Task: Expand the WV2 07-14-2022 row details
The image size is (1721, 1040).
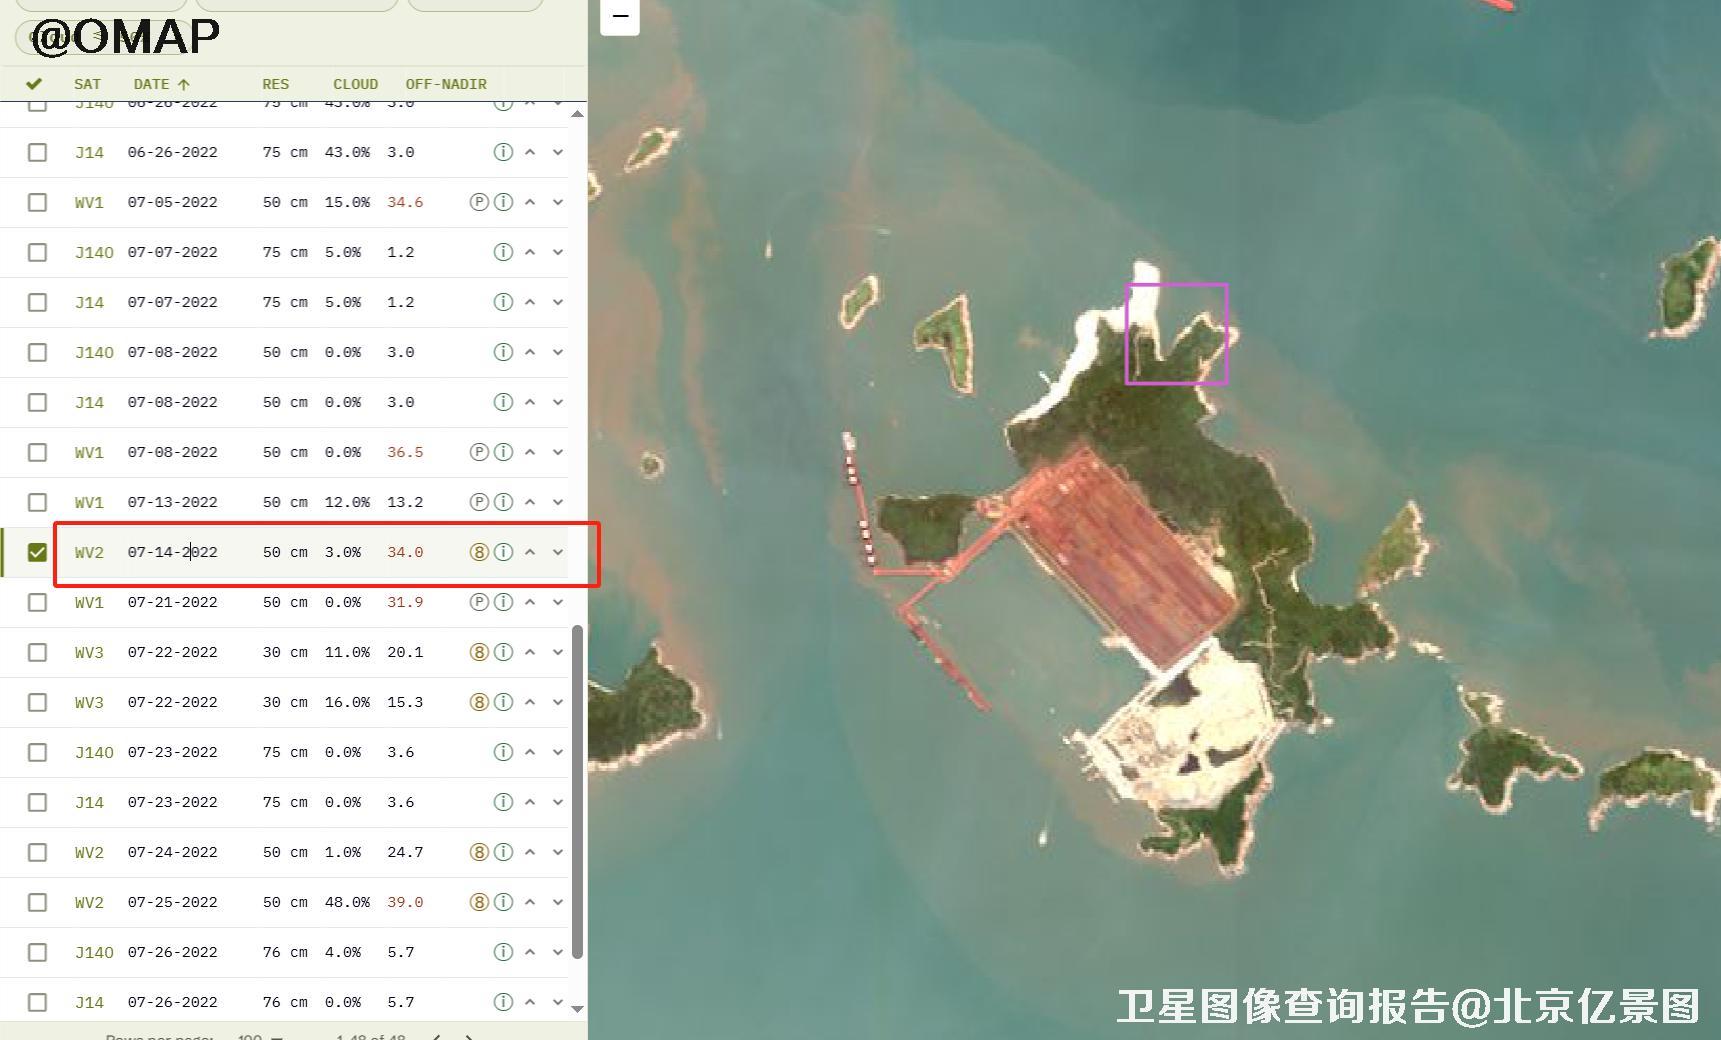Action: point(558,552)
